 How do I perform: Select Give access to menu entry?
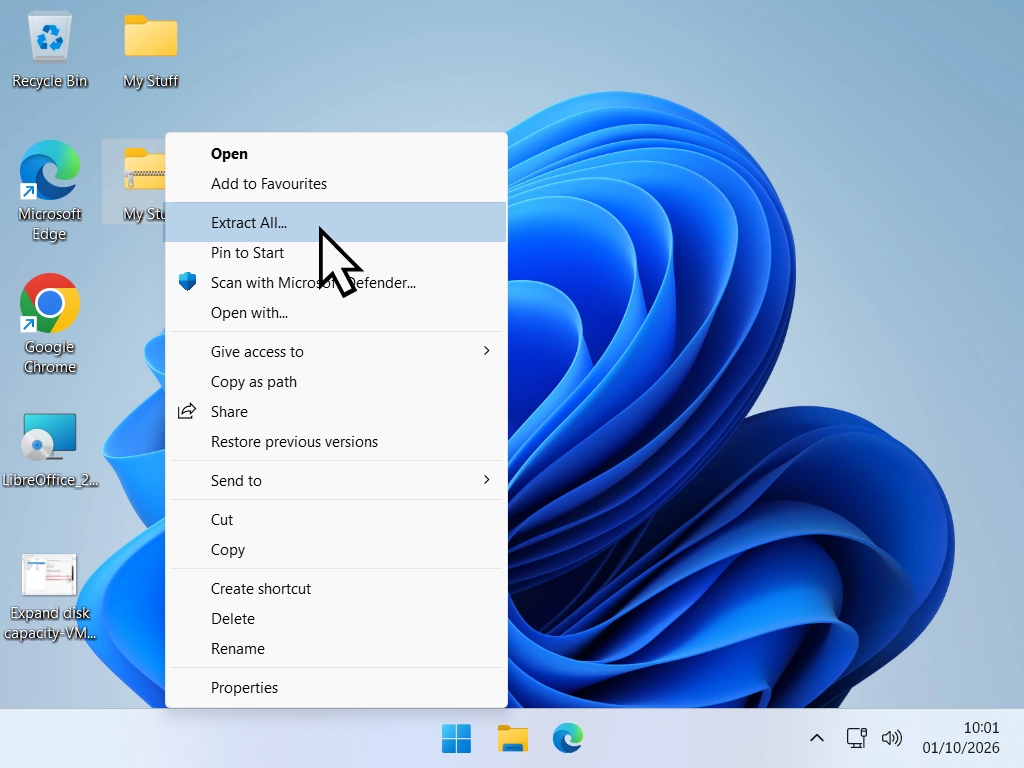pyautogui.click(x=336, y=352)
